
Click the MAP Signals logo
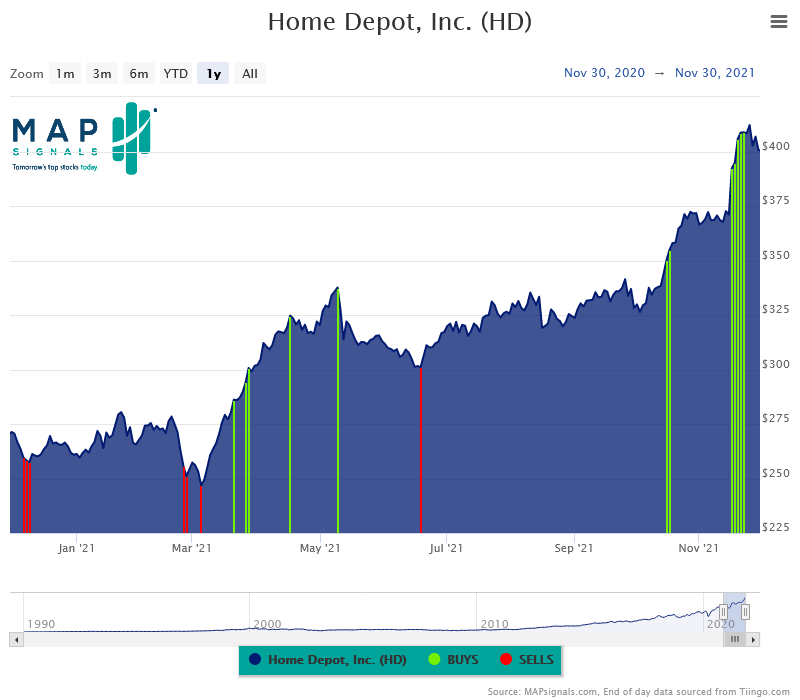click(84, 138)
